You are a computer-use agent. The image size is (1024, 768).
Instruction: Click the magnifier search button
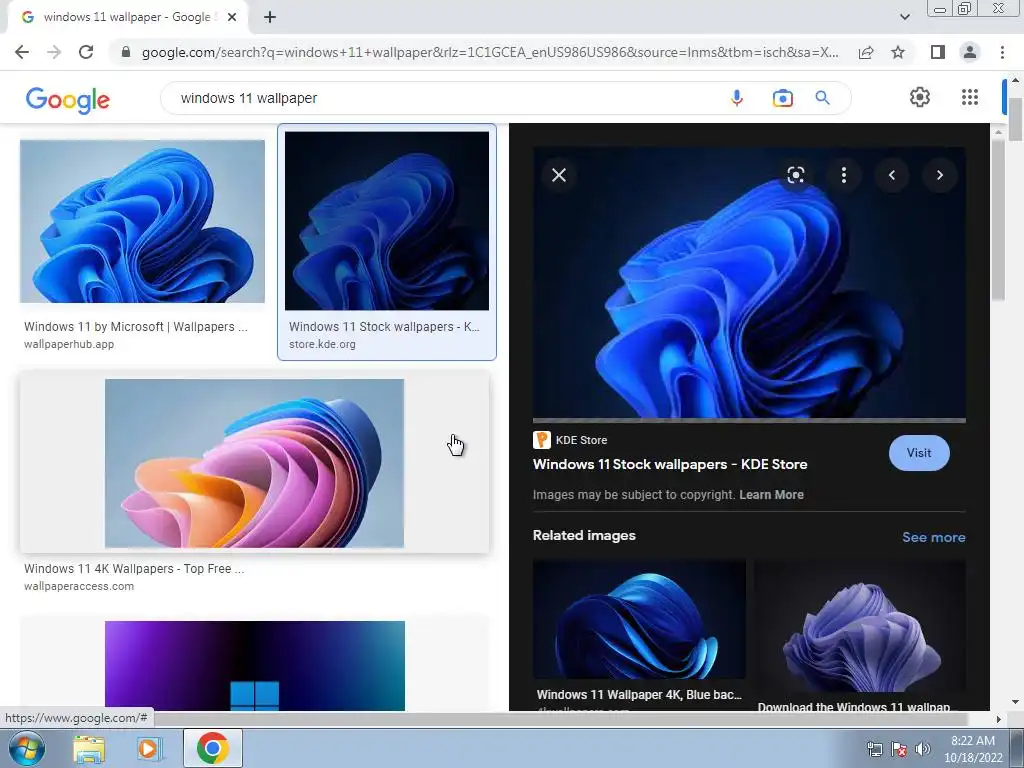coord(822,98)
